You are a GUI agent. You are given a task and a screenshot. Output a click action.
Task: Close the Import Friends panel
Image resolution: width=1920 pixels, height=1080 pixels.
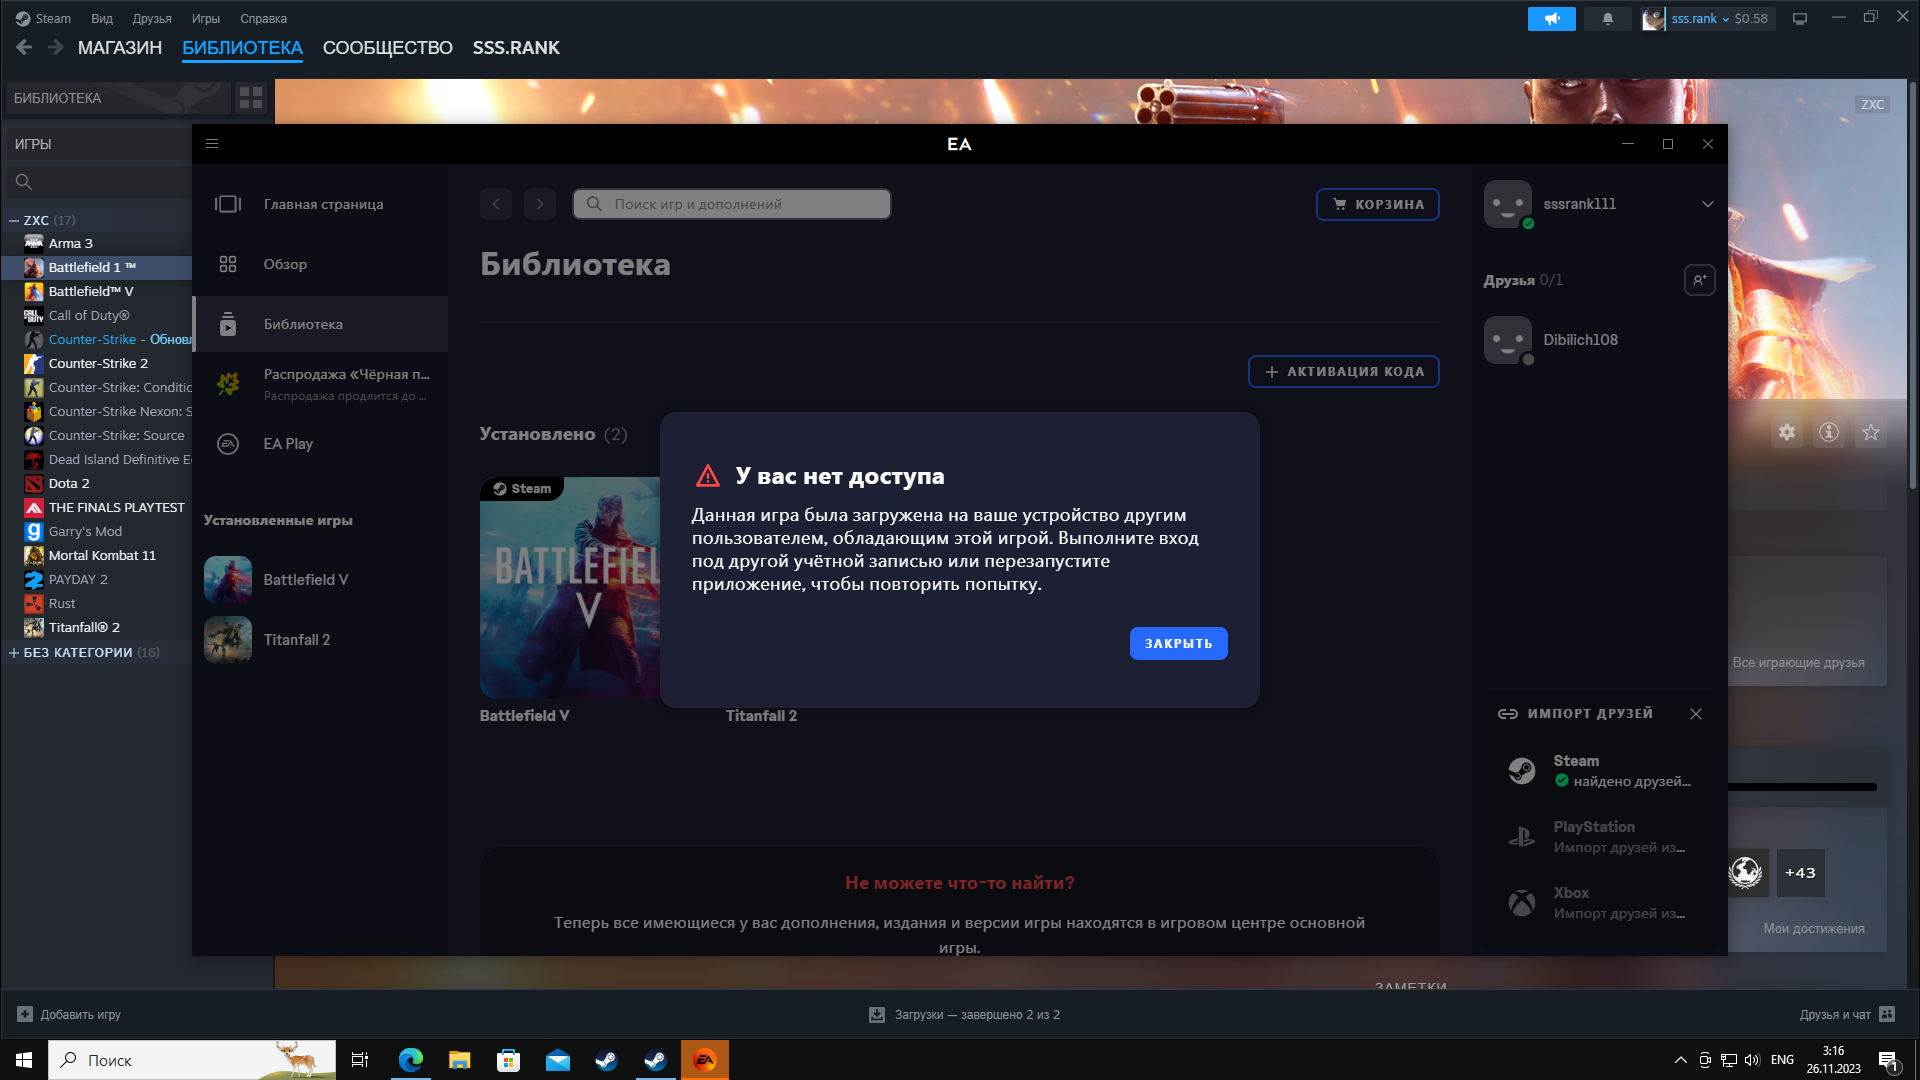coord(1696,714)
